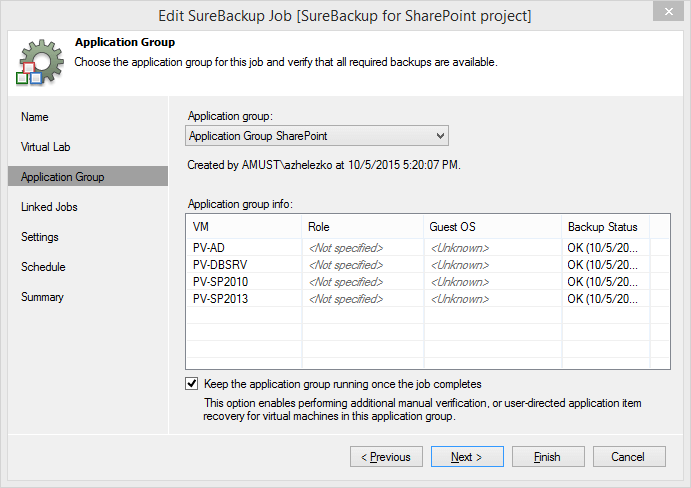691x488 pixels.
Task: Uncheck Keep the application group running
Action: coord(192,384)
